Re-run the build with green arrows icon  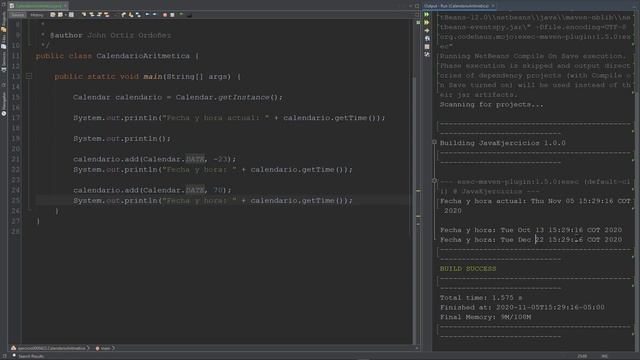[427, 15]
